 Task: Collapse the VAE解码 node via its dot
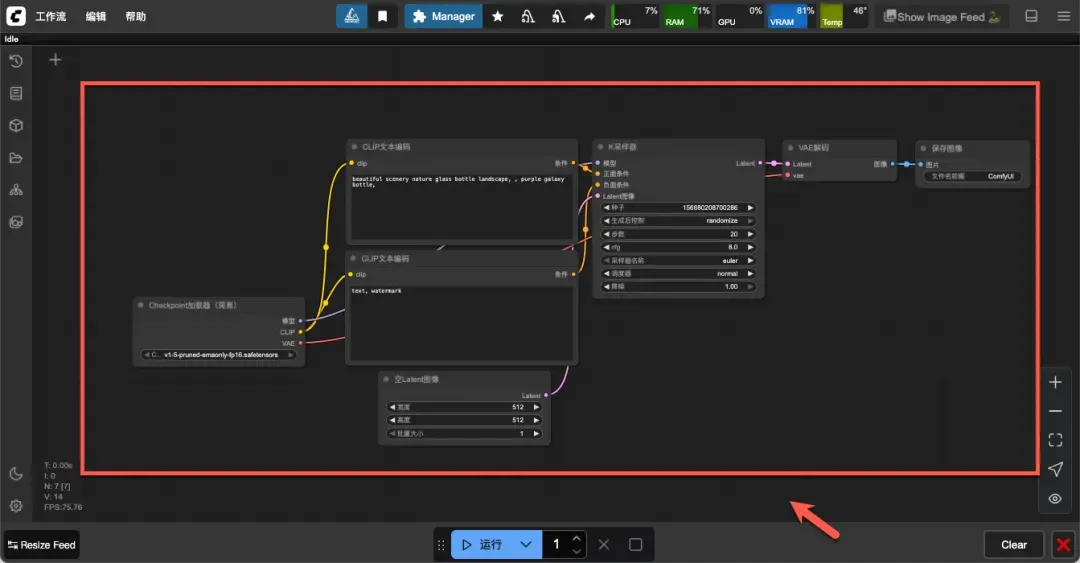[790, 147]
